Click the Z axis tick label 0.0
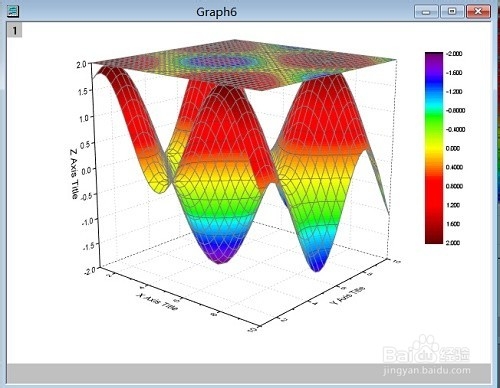 (86, 170)
